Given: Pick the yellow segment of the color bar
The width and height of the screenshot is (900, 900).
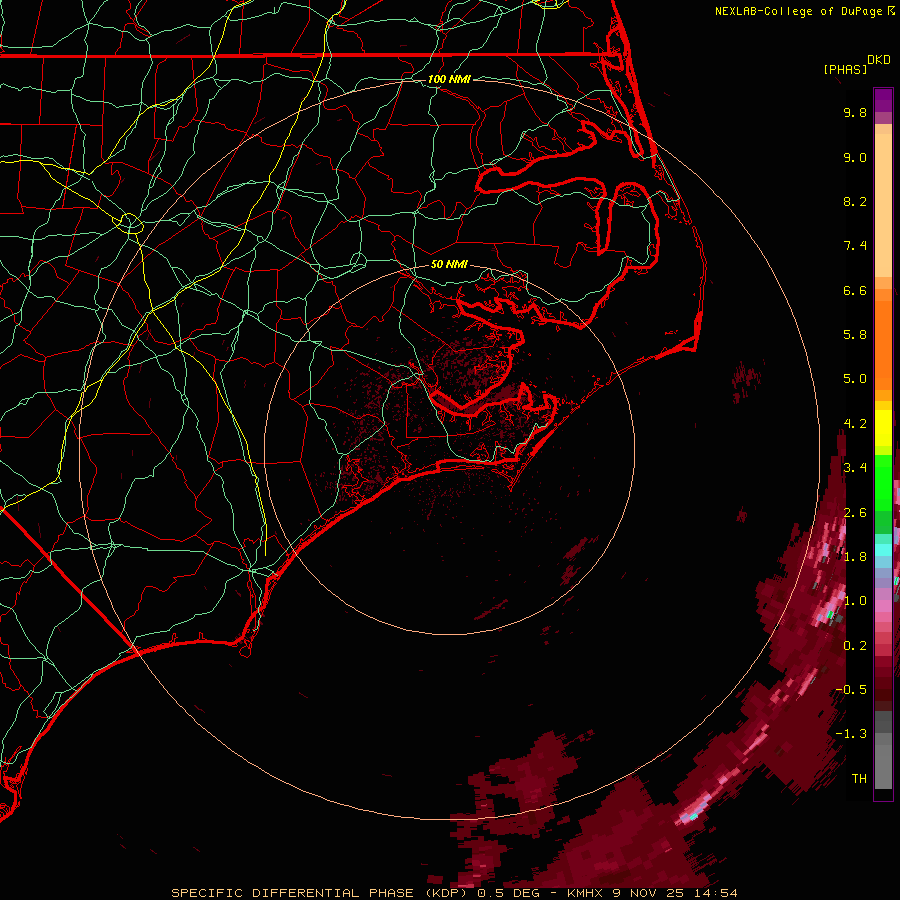Looking at the screenshot, I should pos(883,428).
